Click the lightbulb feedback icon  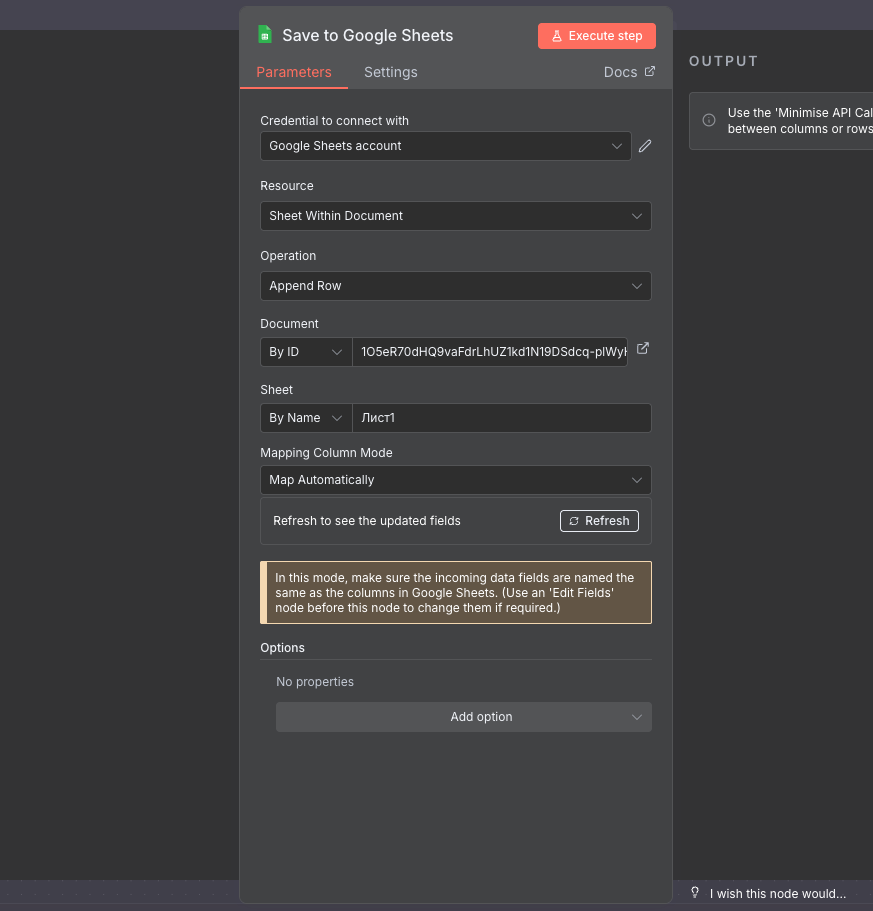click(x=695, y=892)
